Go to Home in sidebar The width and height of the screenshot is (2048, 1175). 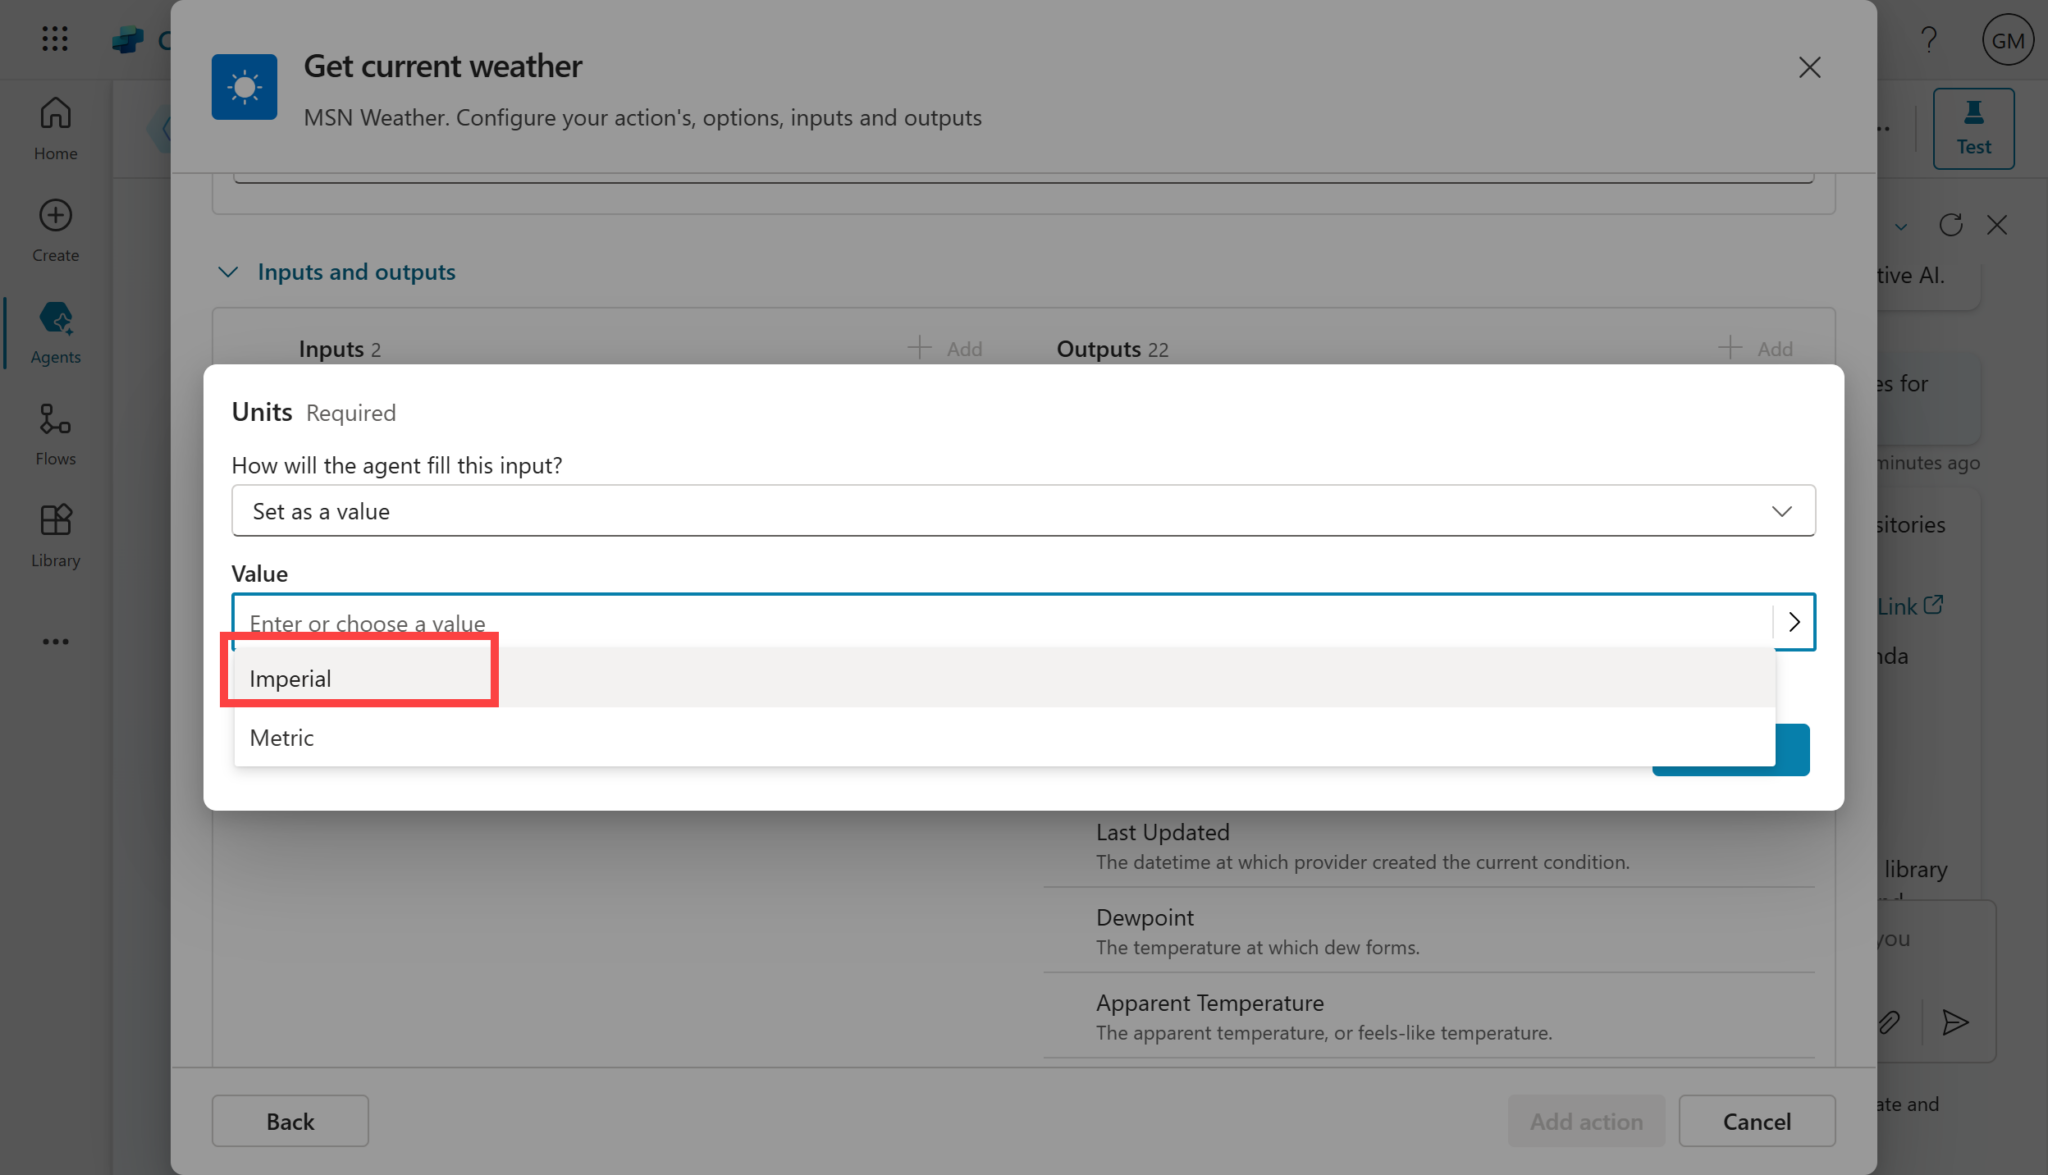(x=55, y=127)
